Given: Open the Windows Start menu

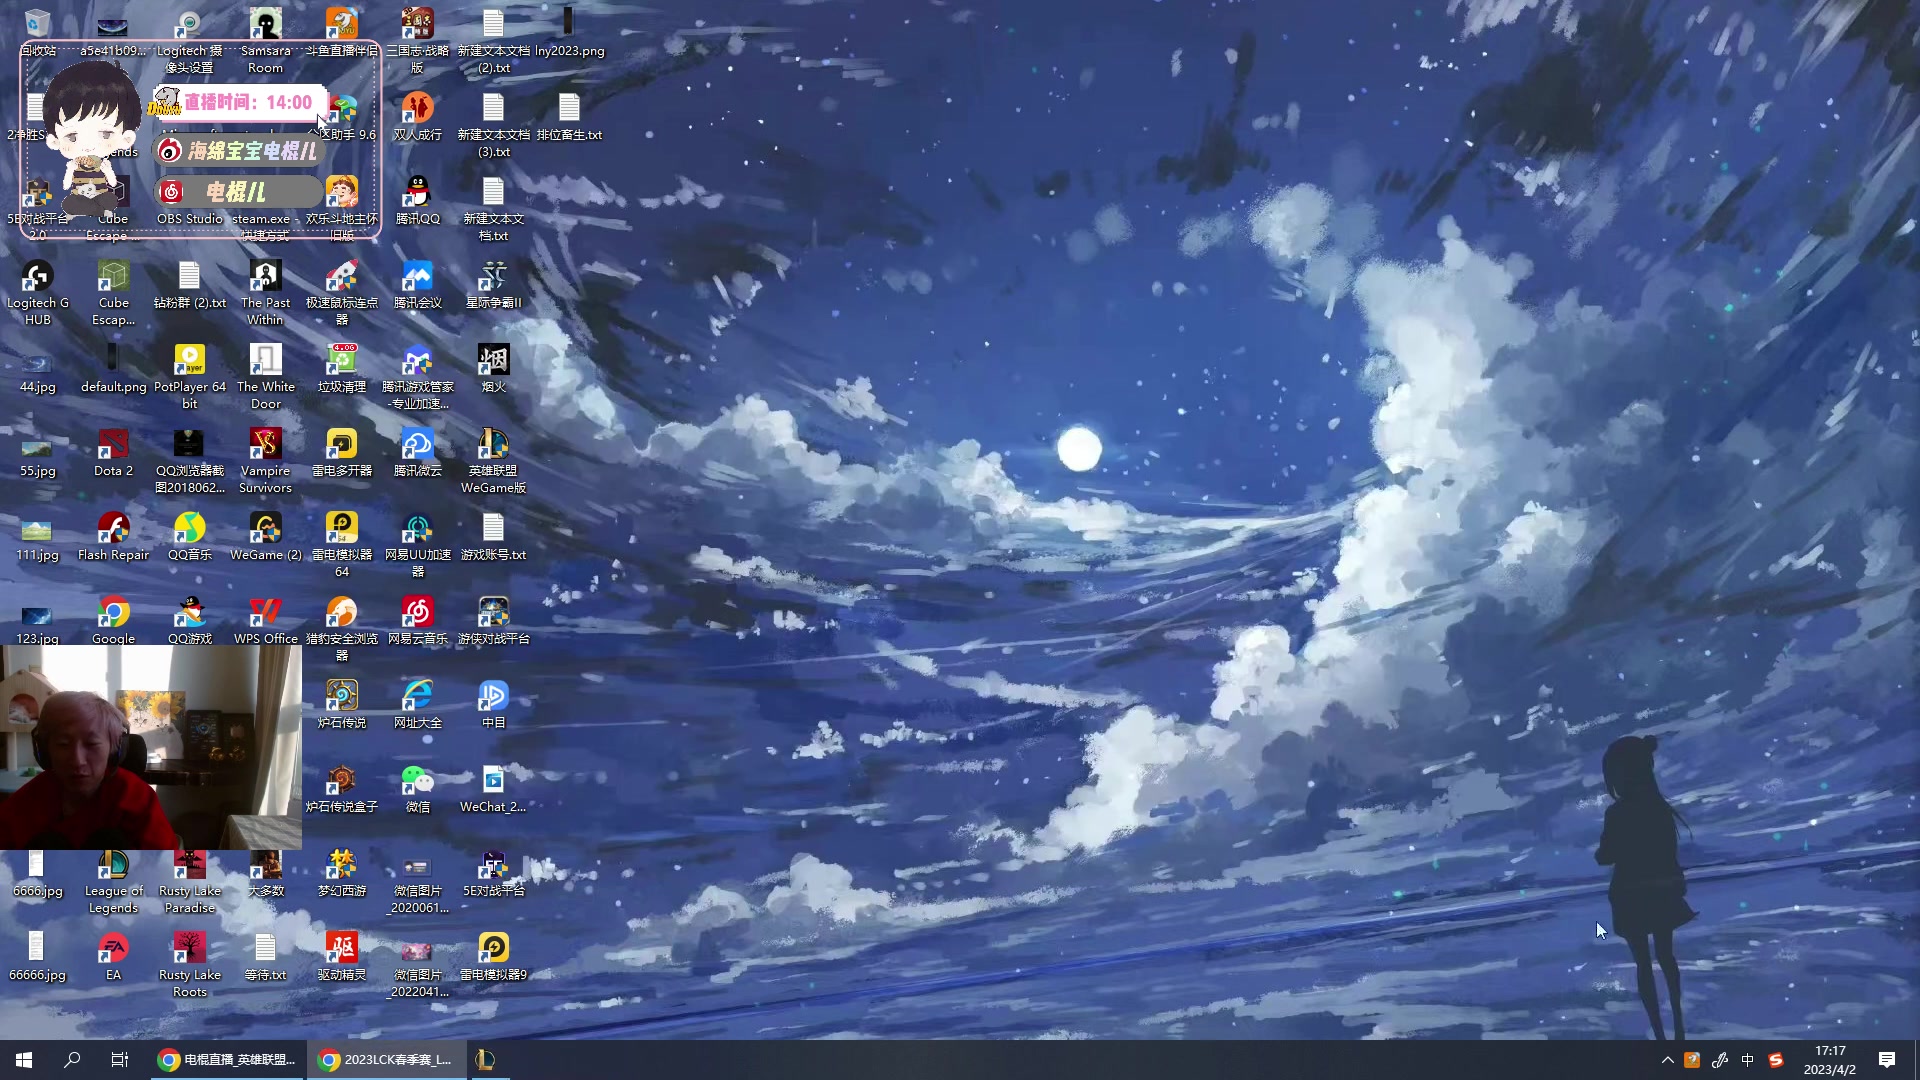Looking at the screenshot, I should [24, 1060].
